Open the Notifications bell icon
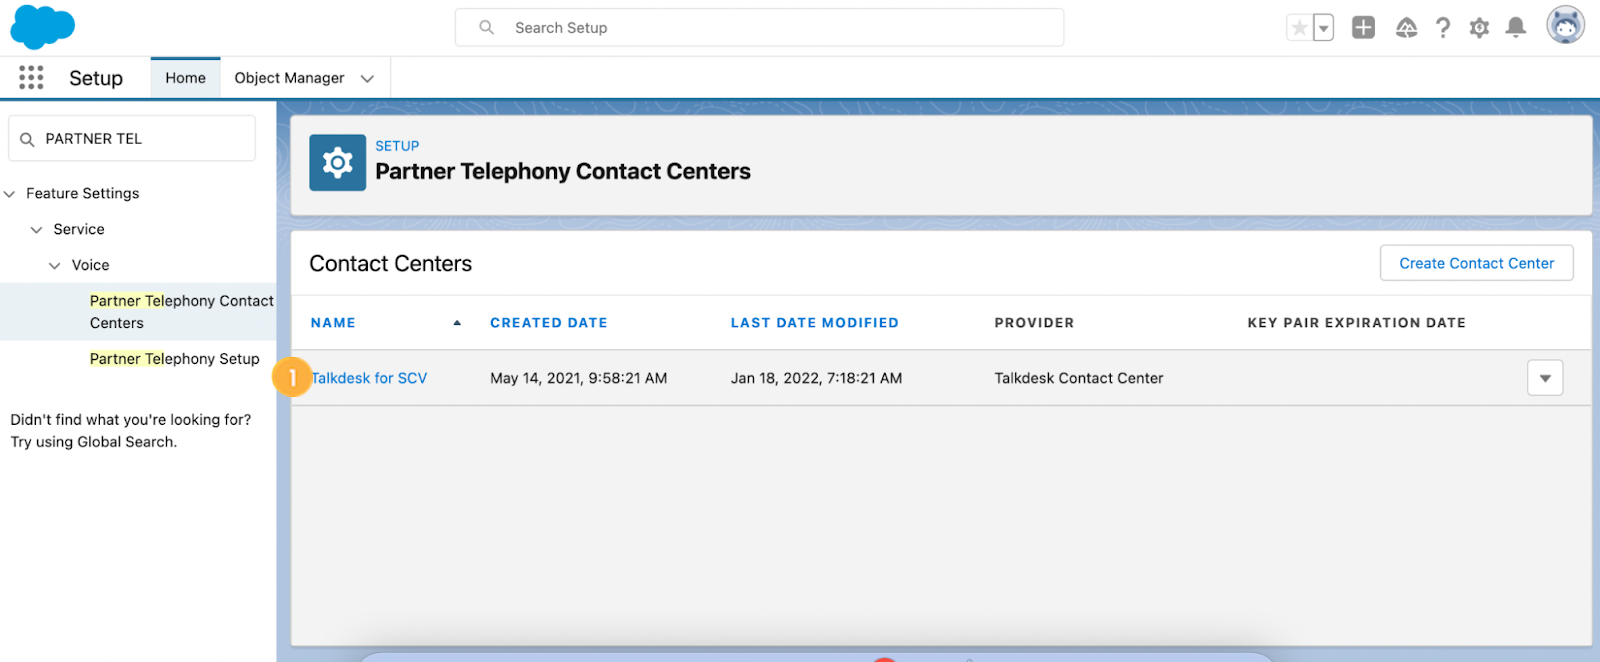 coord(1516,28)
